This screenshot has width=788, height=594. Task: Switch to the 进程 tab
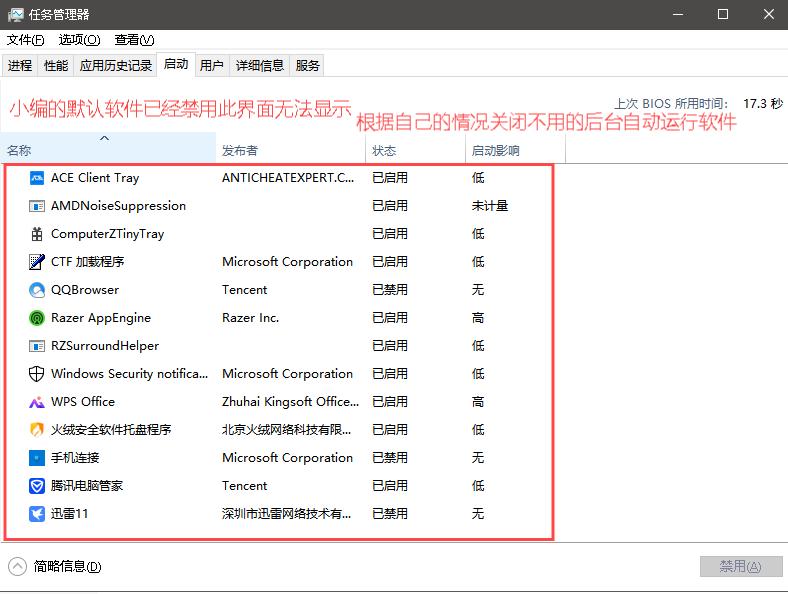point(20,65)
